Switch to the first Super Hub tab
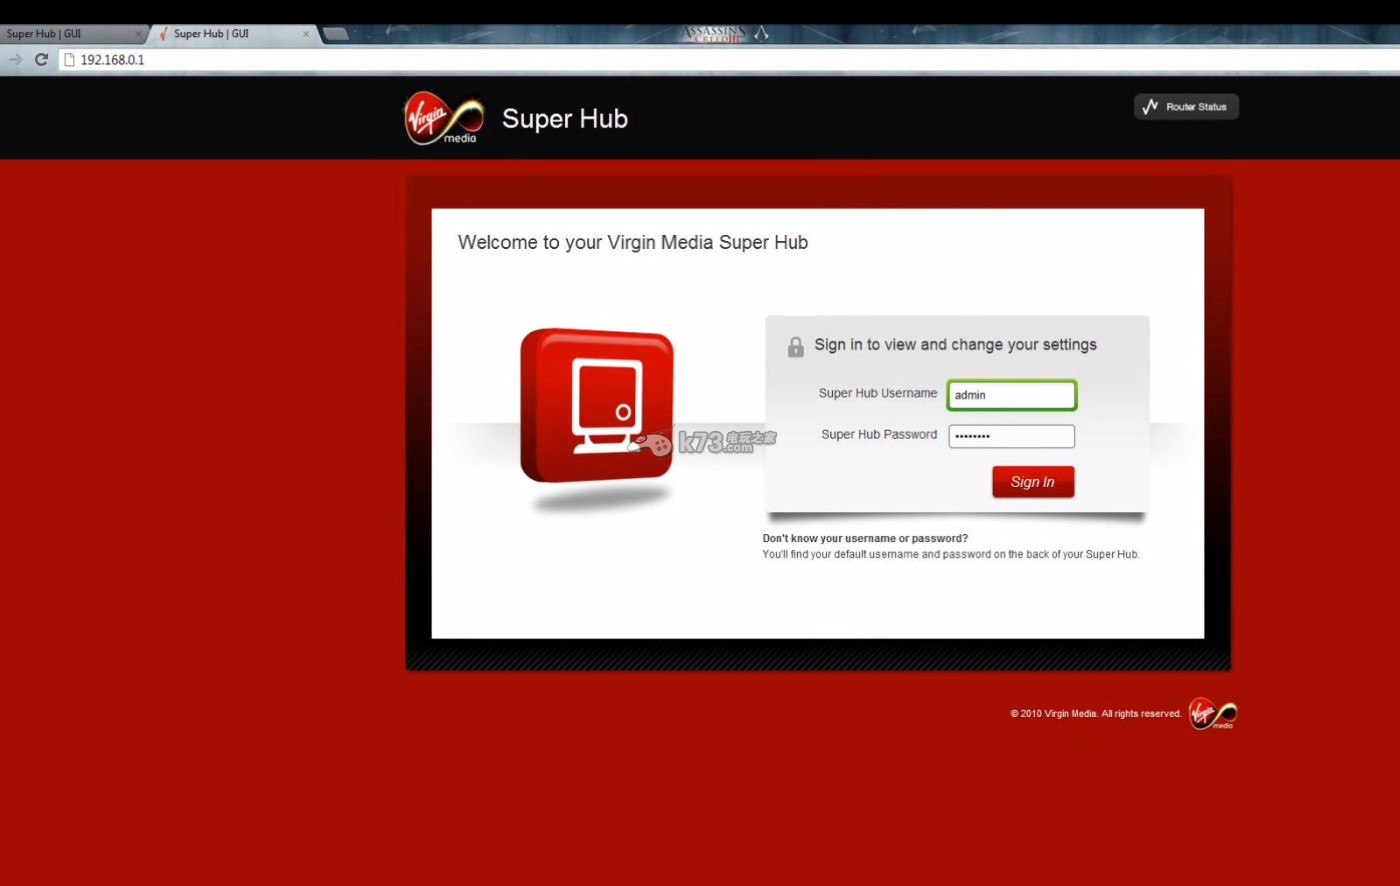 click(x=60, y=34)
